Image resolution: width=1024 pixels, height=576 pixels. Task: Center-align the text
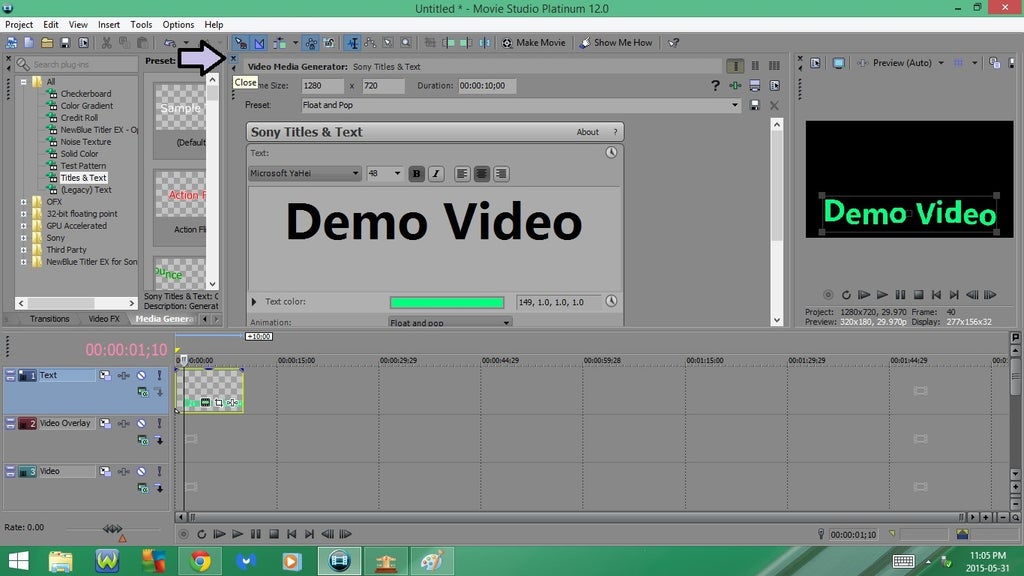pos(481,174)
